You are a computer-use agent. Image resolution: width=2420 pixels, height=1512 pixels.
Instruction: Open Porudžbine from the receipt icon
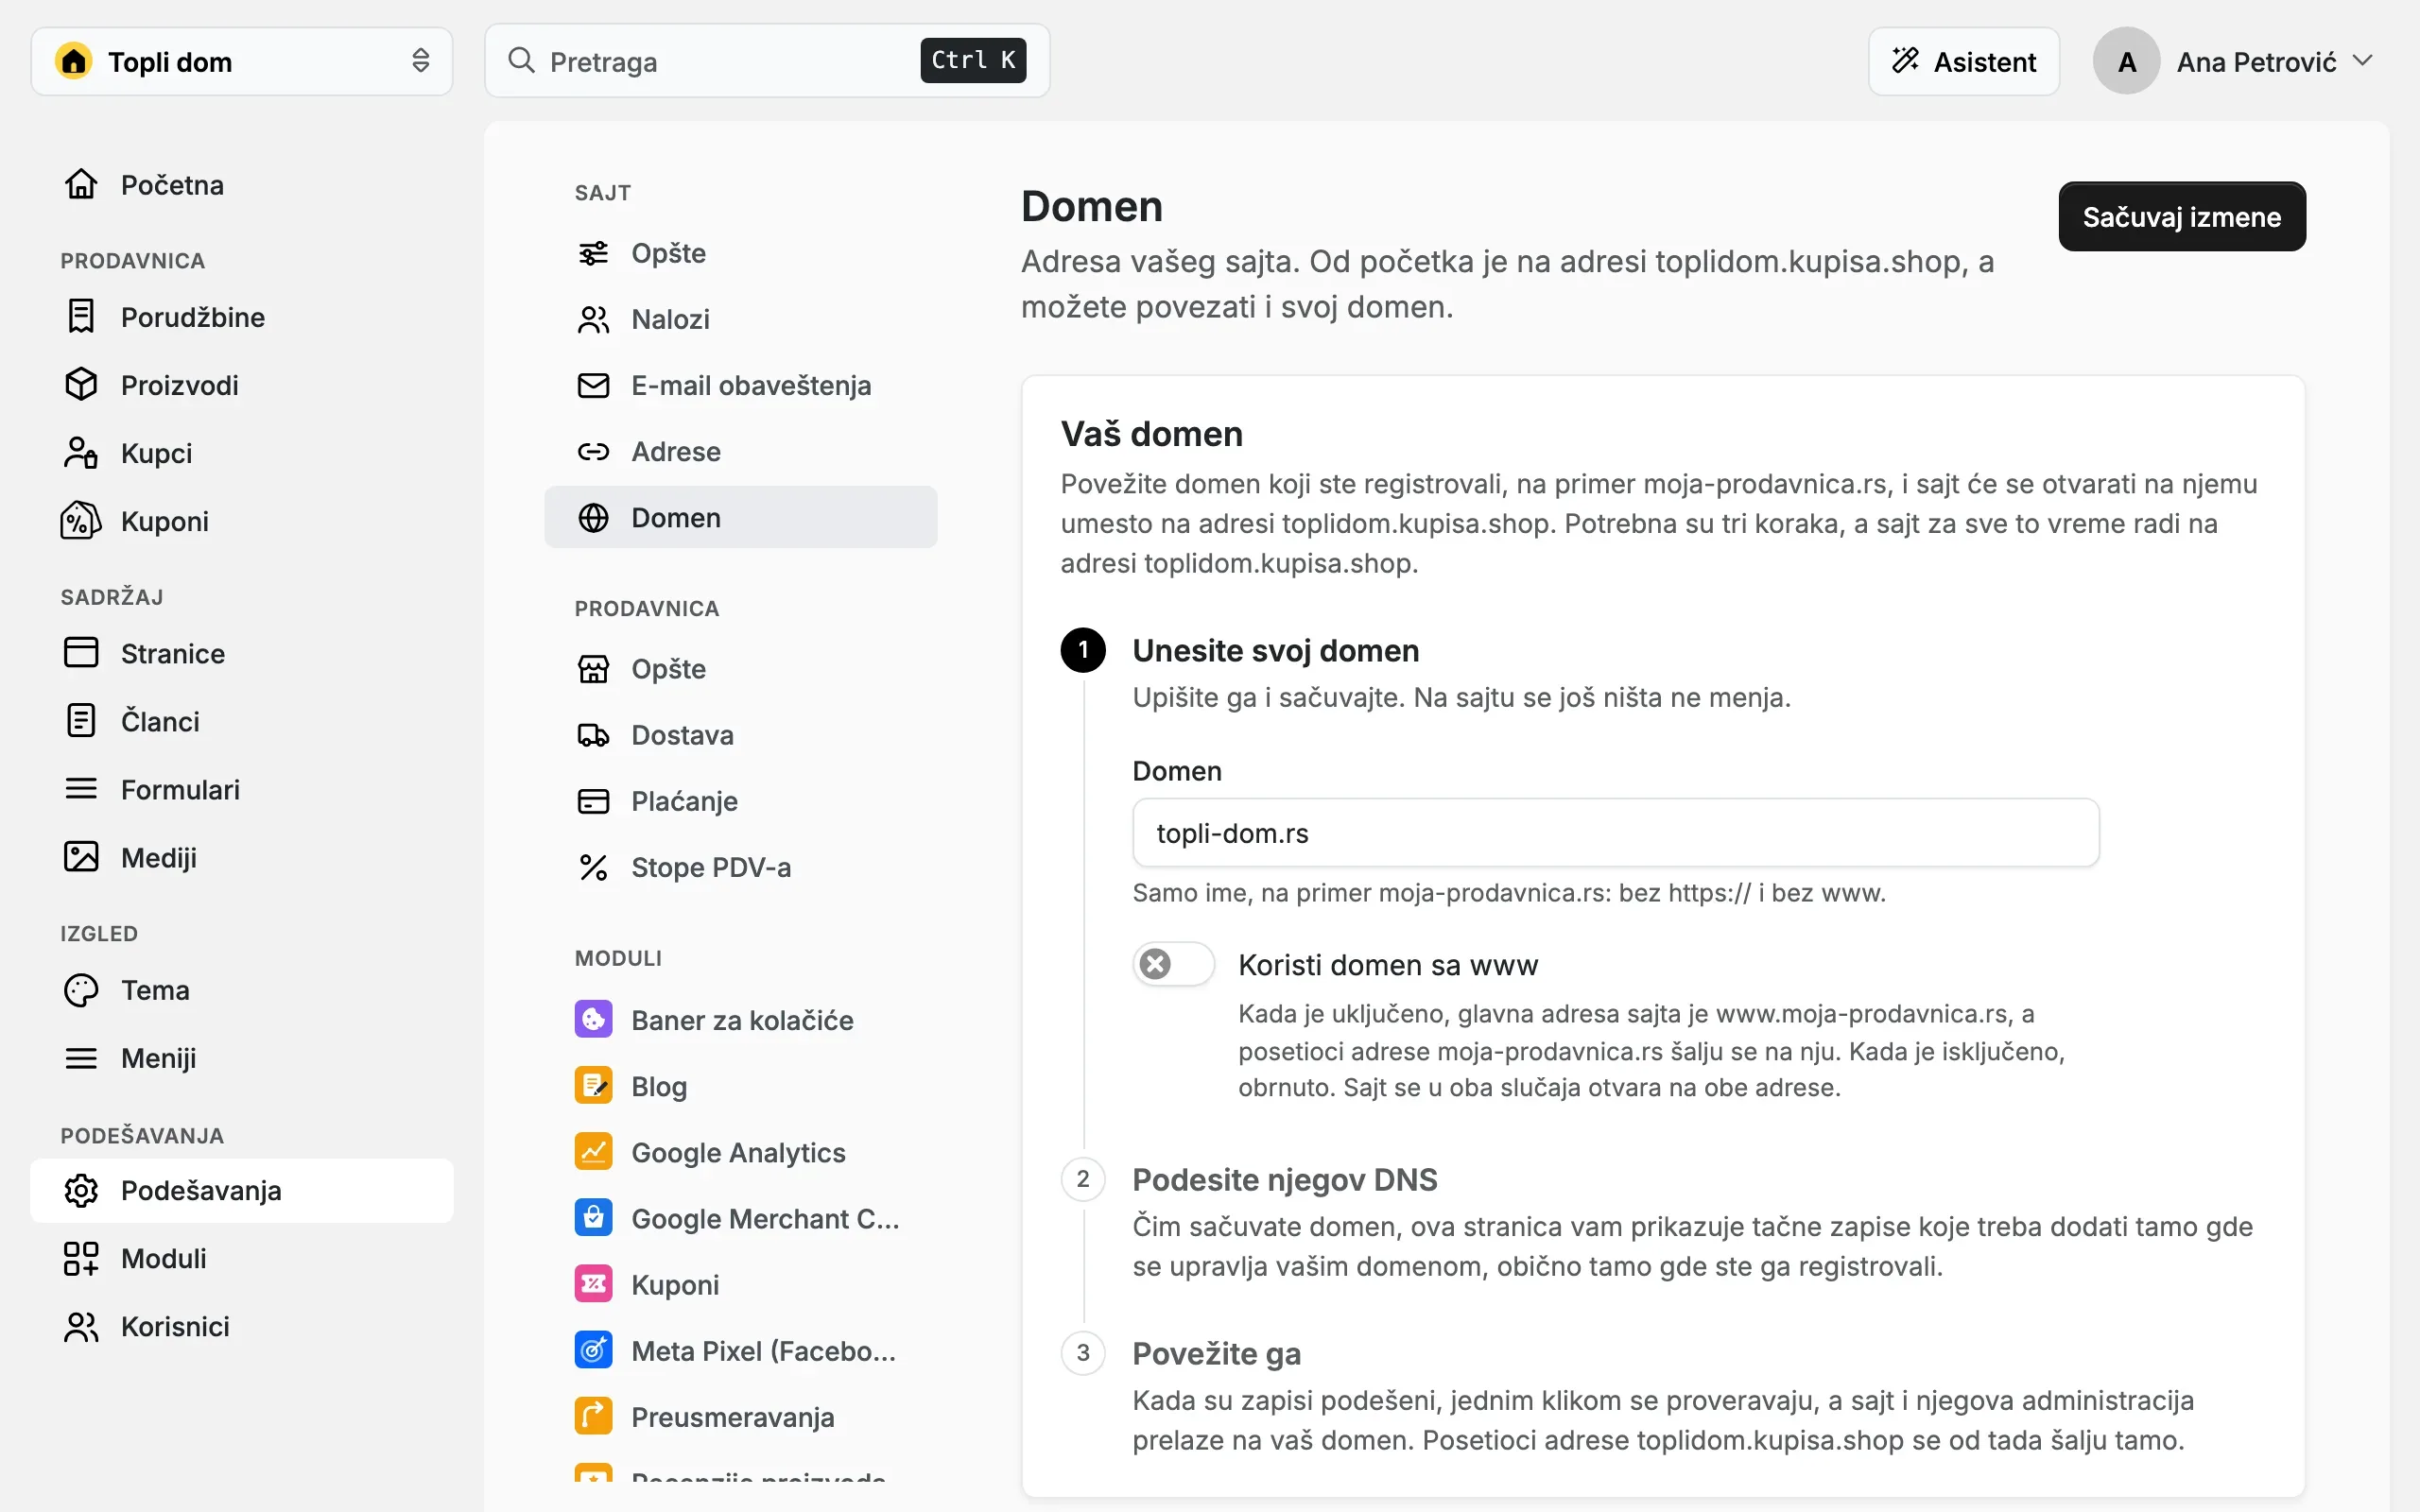pos(81,316)
